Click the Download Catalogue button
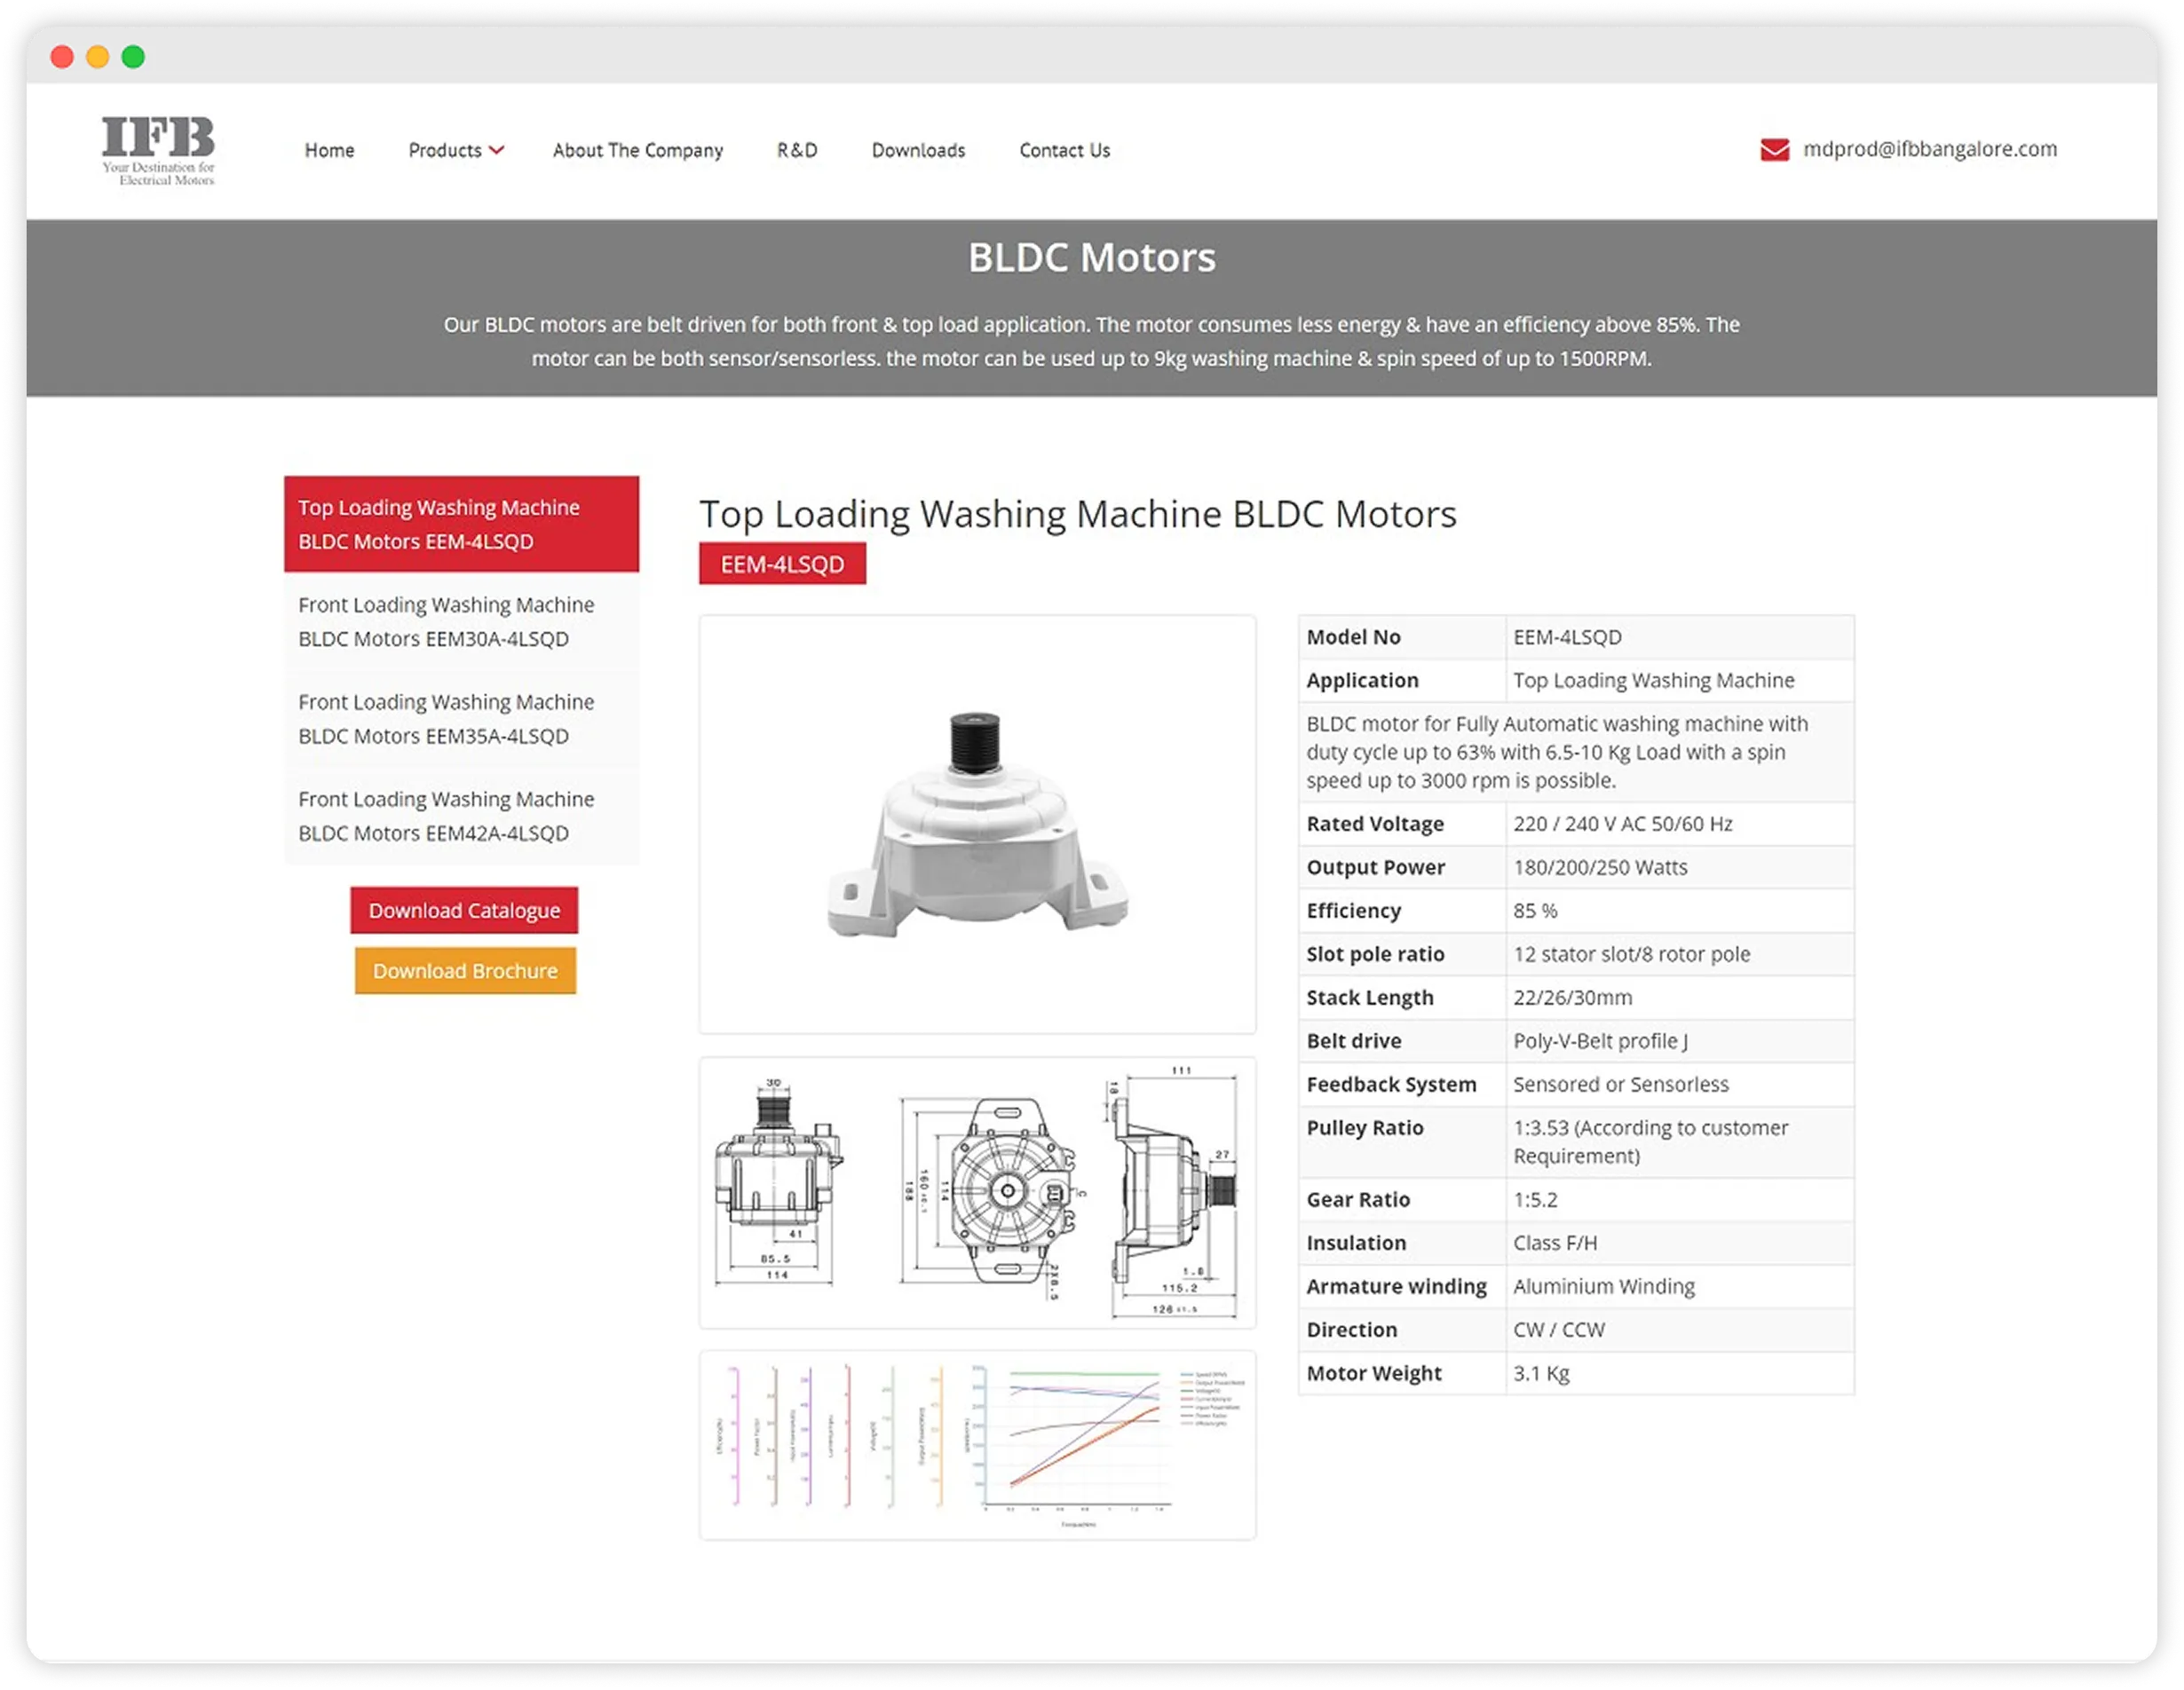 (464, 910)
